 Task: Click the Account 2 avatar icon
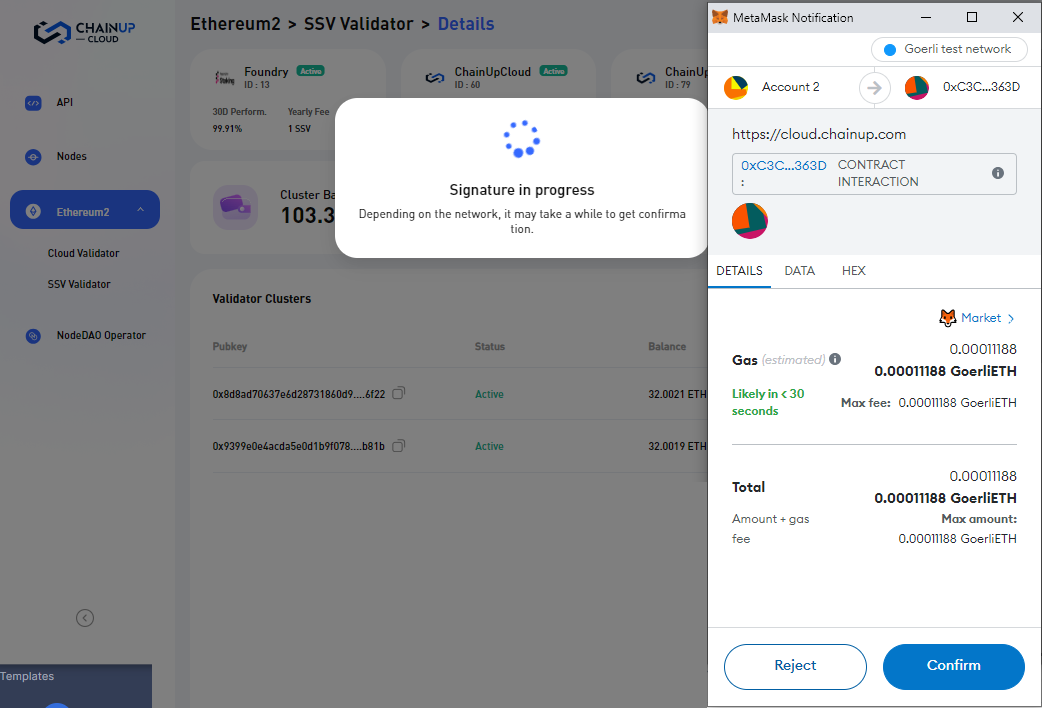pos(735,88)
